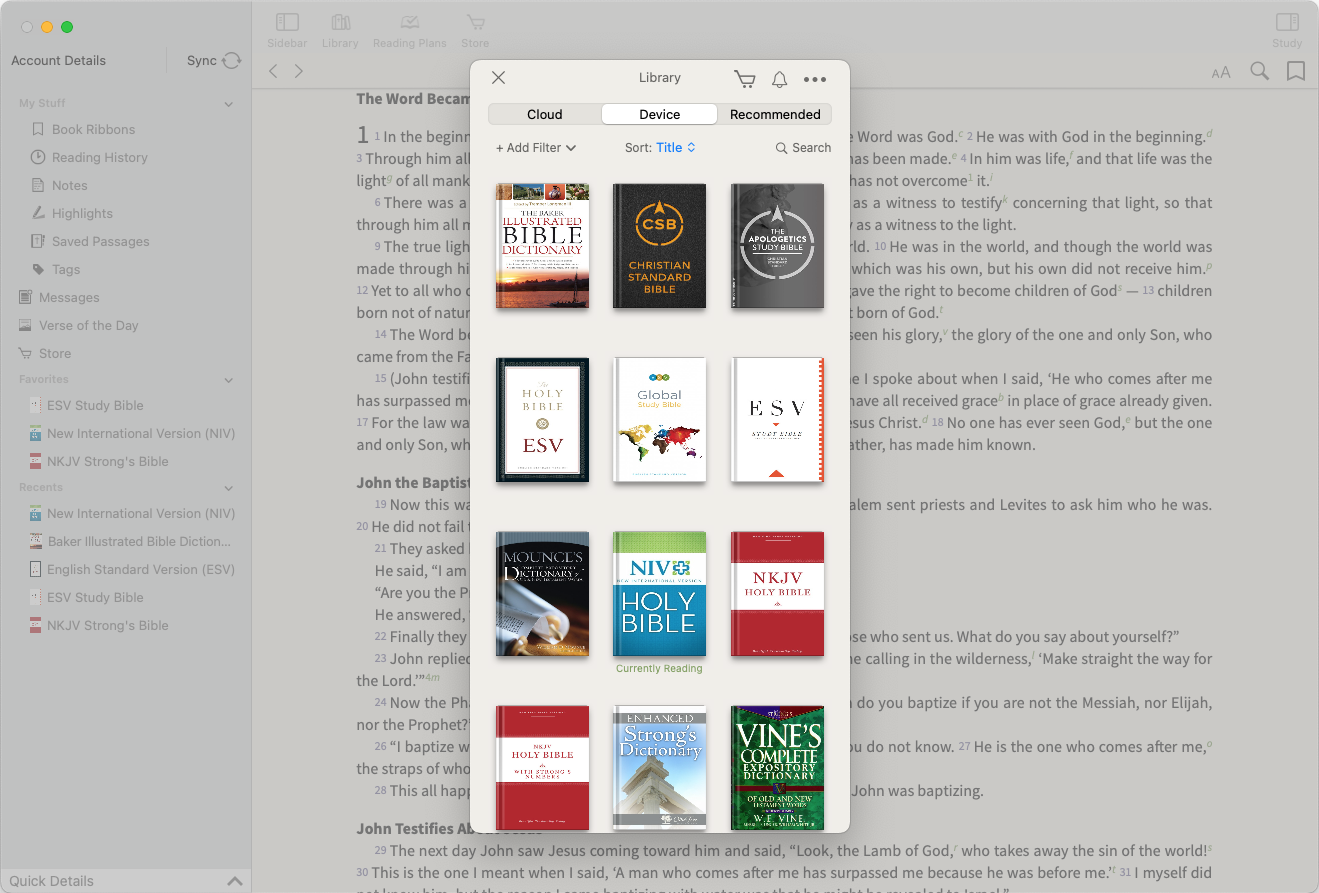
Task: Change the sort order Title dropdown
Action: pyautogui.click(x=675, y=147)
